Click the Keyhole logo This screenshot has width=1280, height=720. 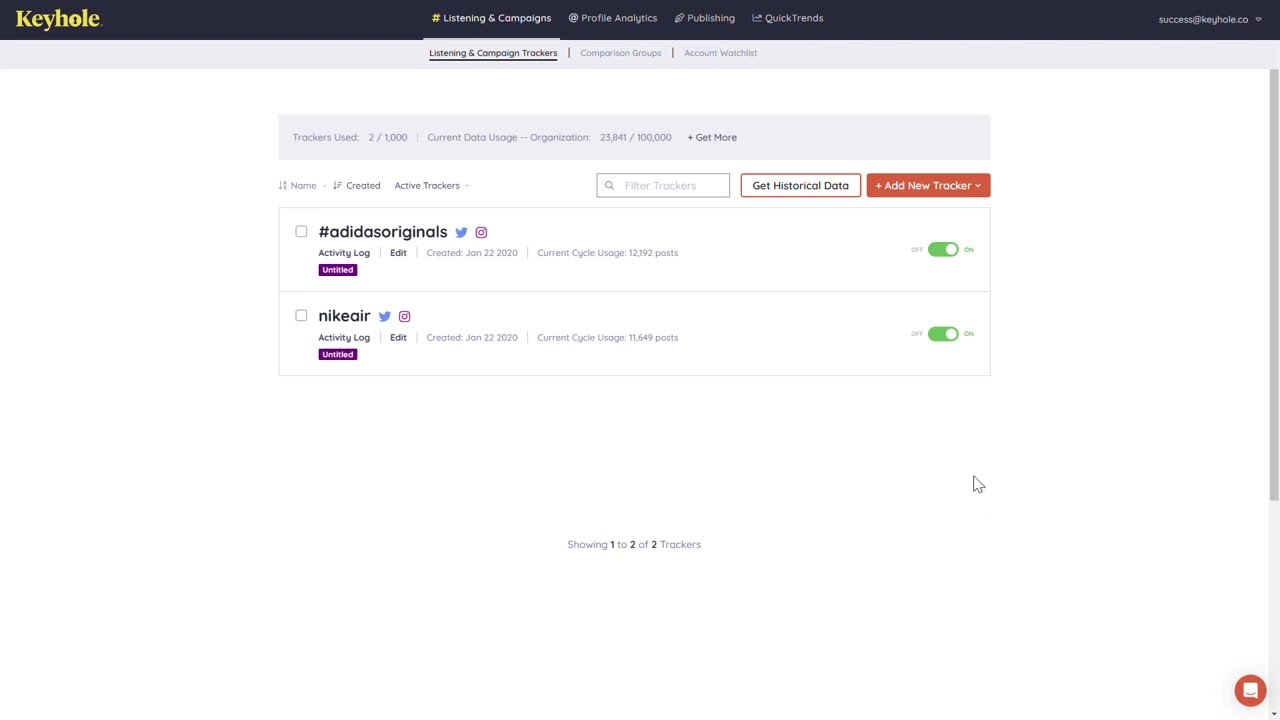coord(58,19)
